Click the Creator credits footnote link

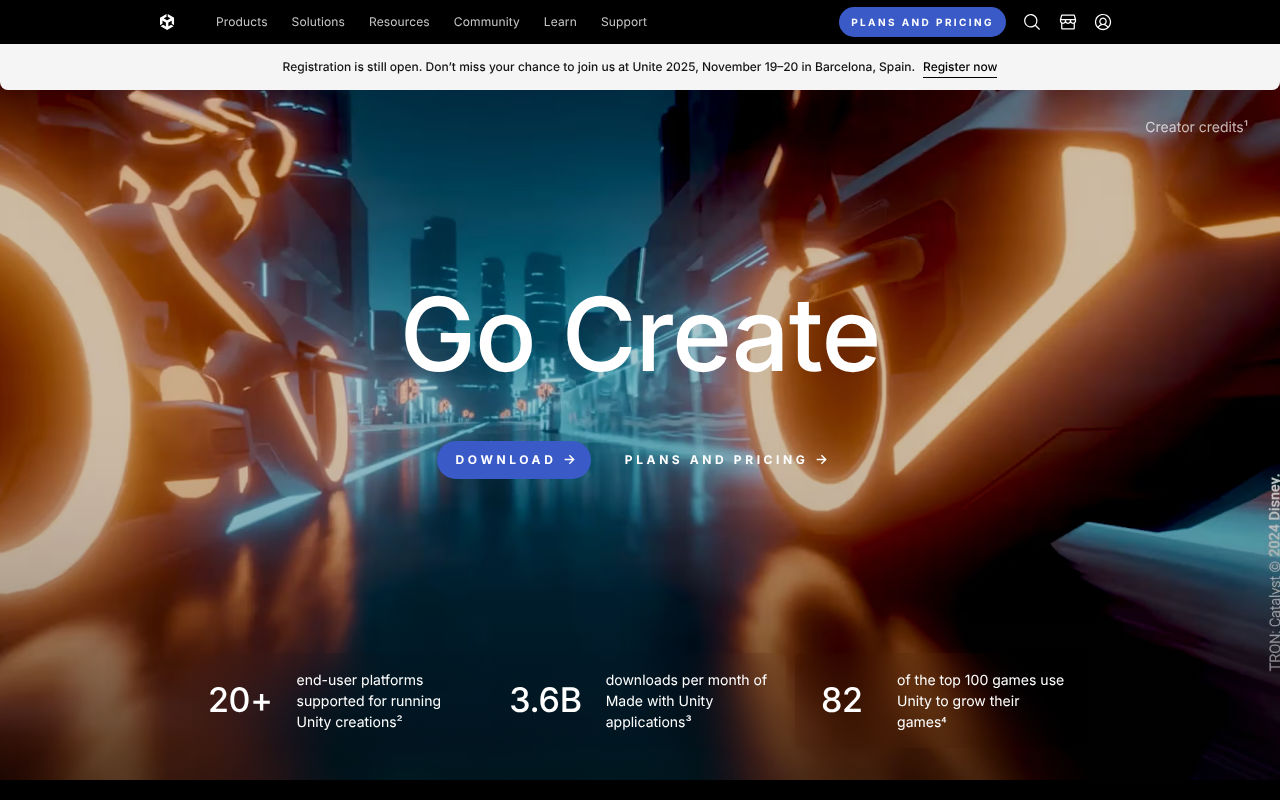[x=1196, y=126]
